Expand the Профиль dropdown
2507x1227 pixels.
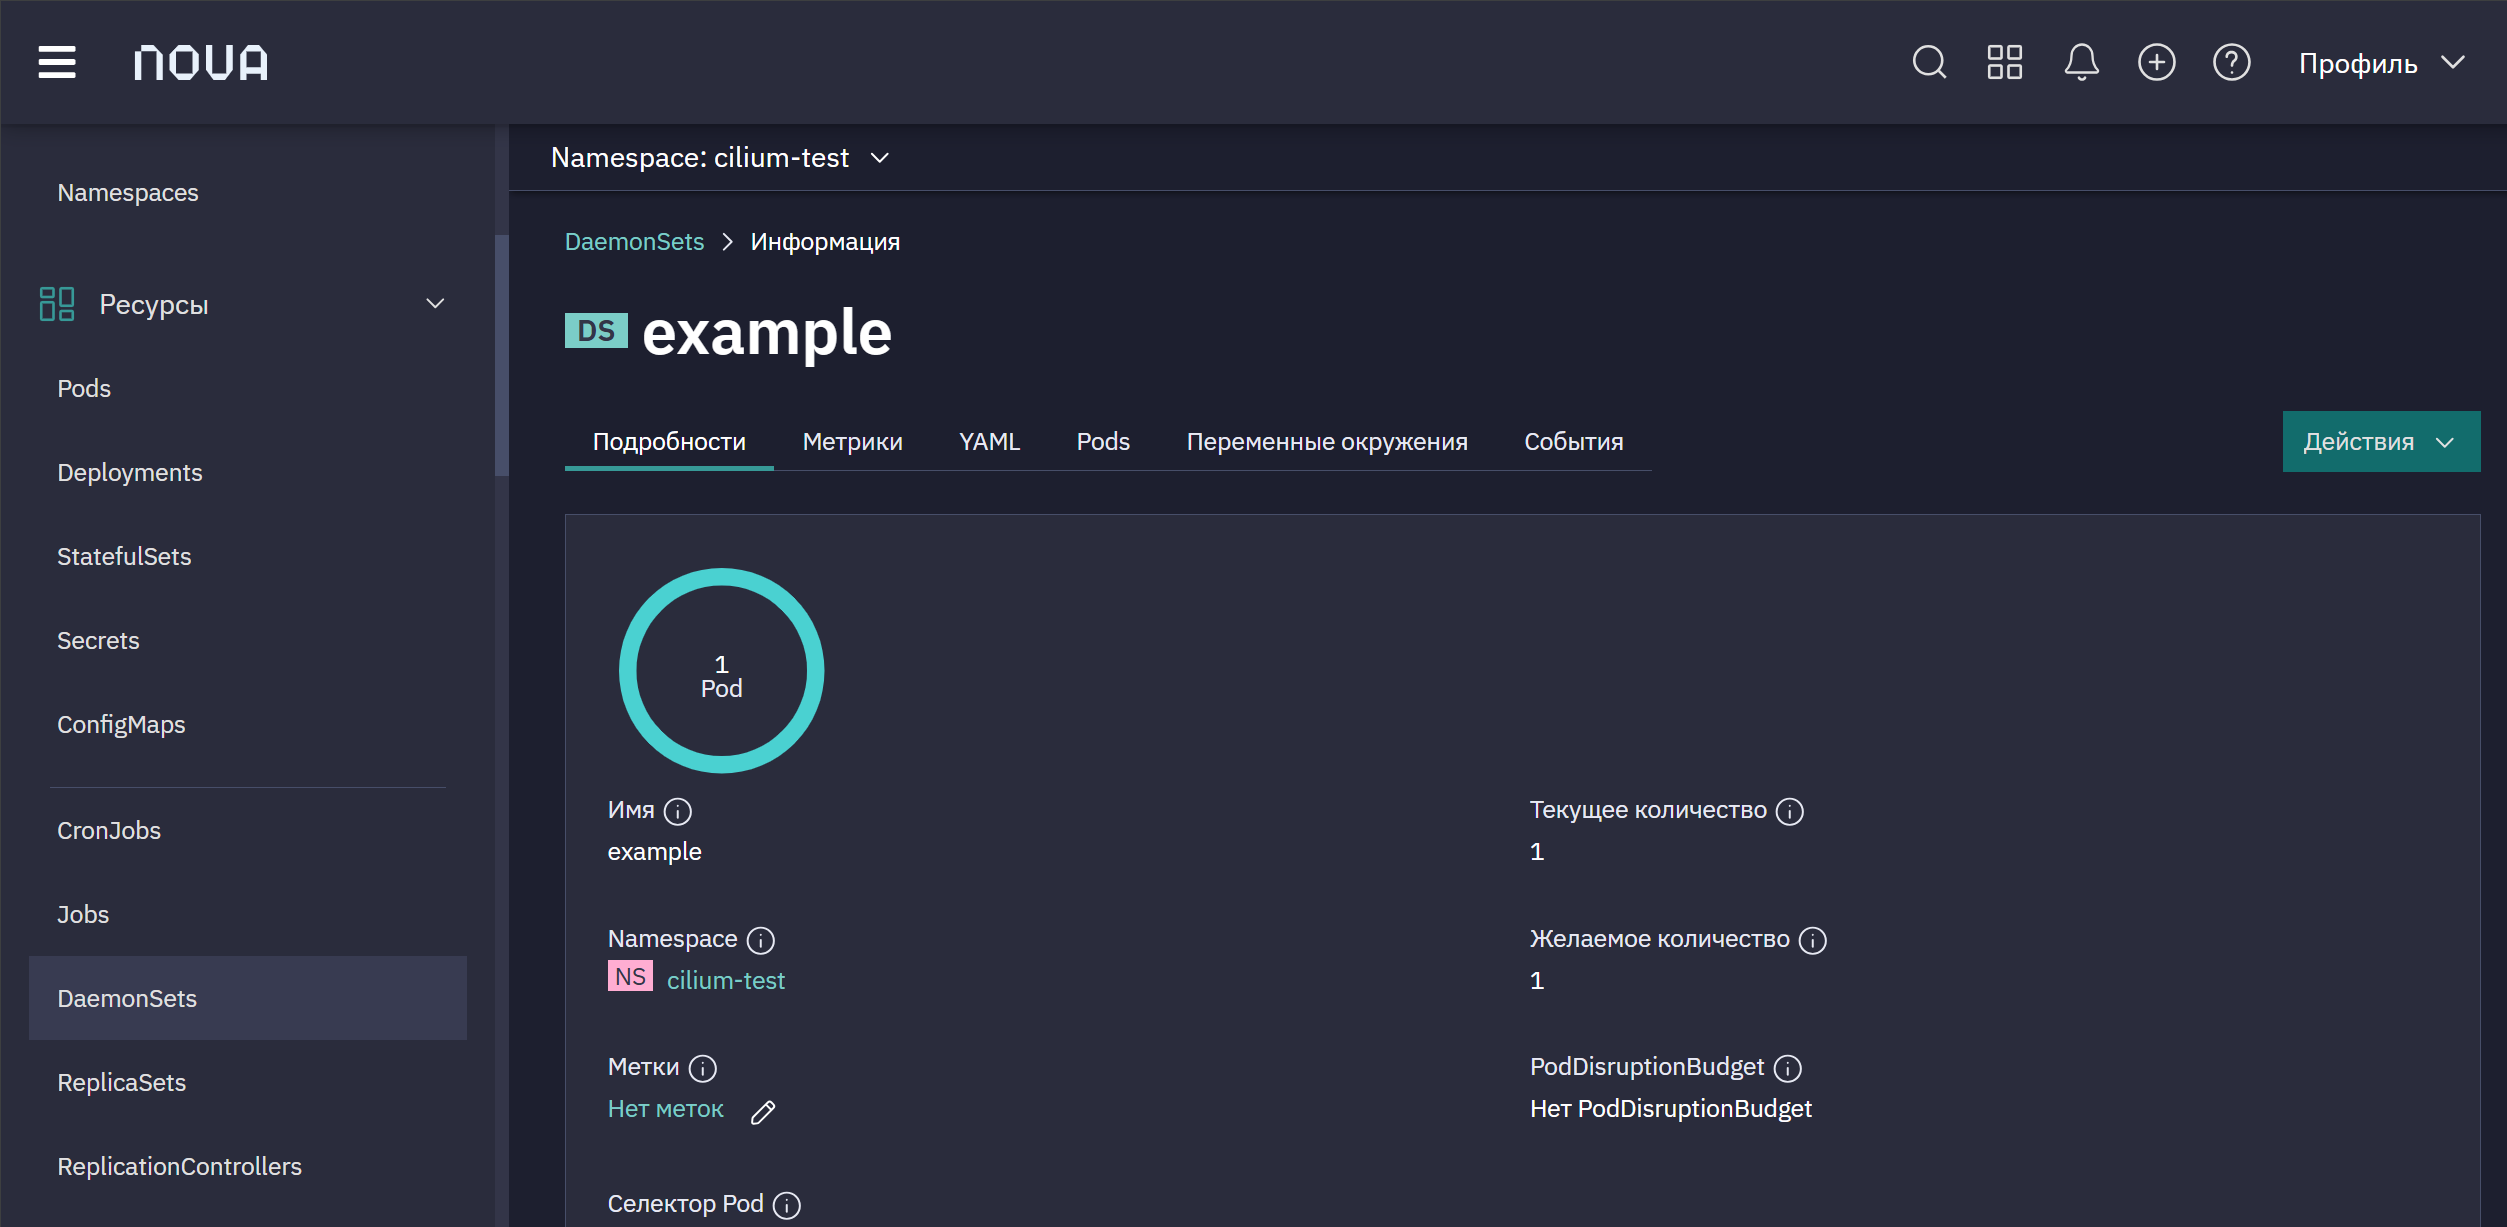pos(2381,63)
